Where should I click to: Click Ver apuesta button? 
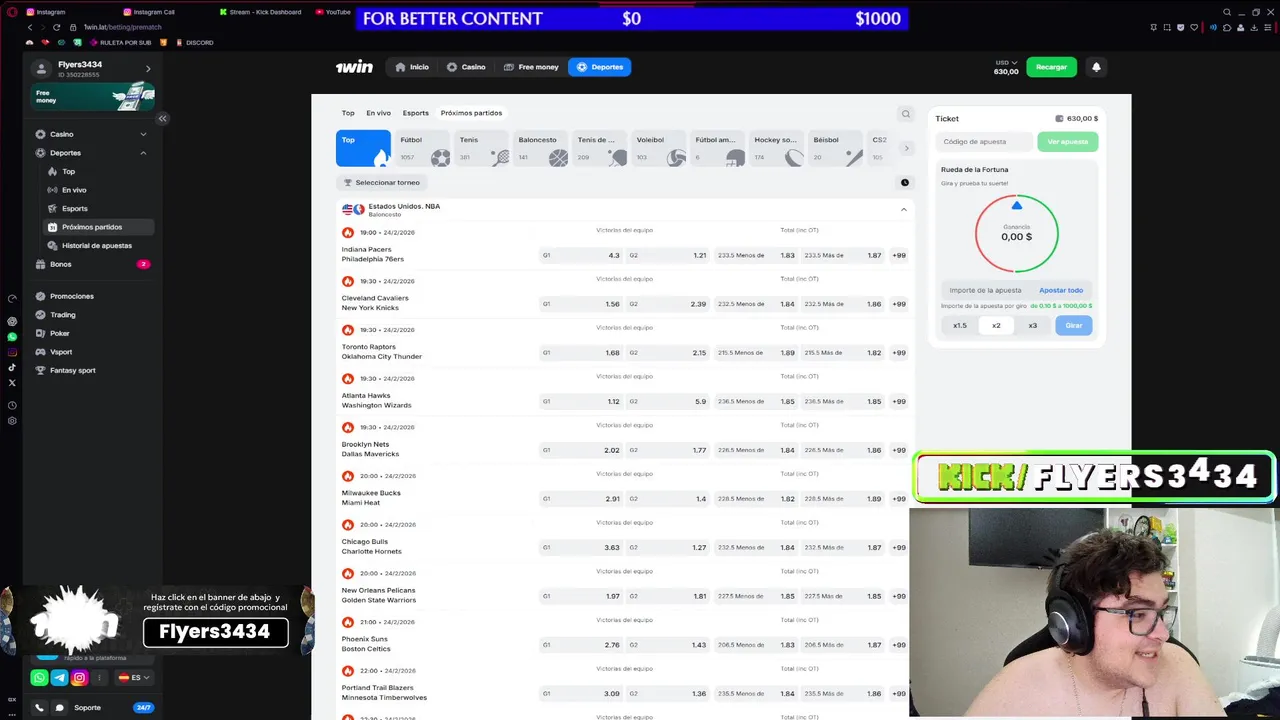click(x=1067, y=142)
